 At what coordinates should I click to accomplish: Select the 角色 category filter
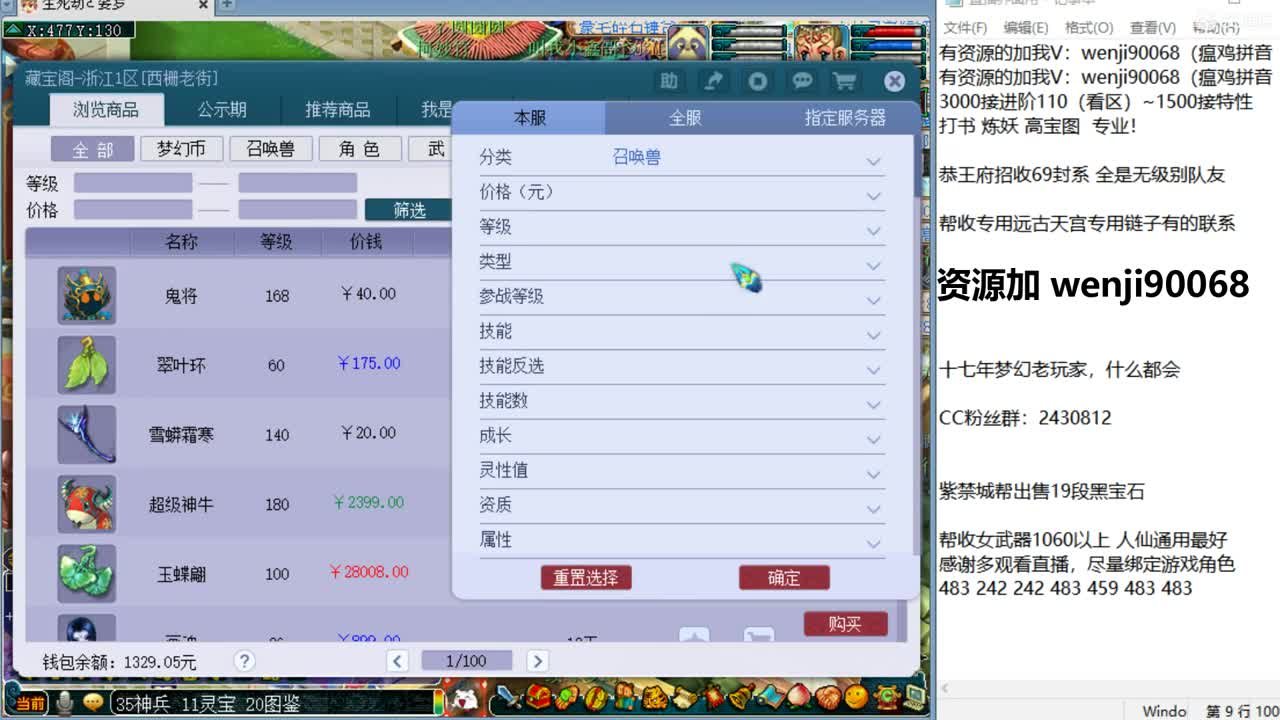pos(359,149)
